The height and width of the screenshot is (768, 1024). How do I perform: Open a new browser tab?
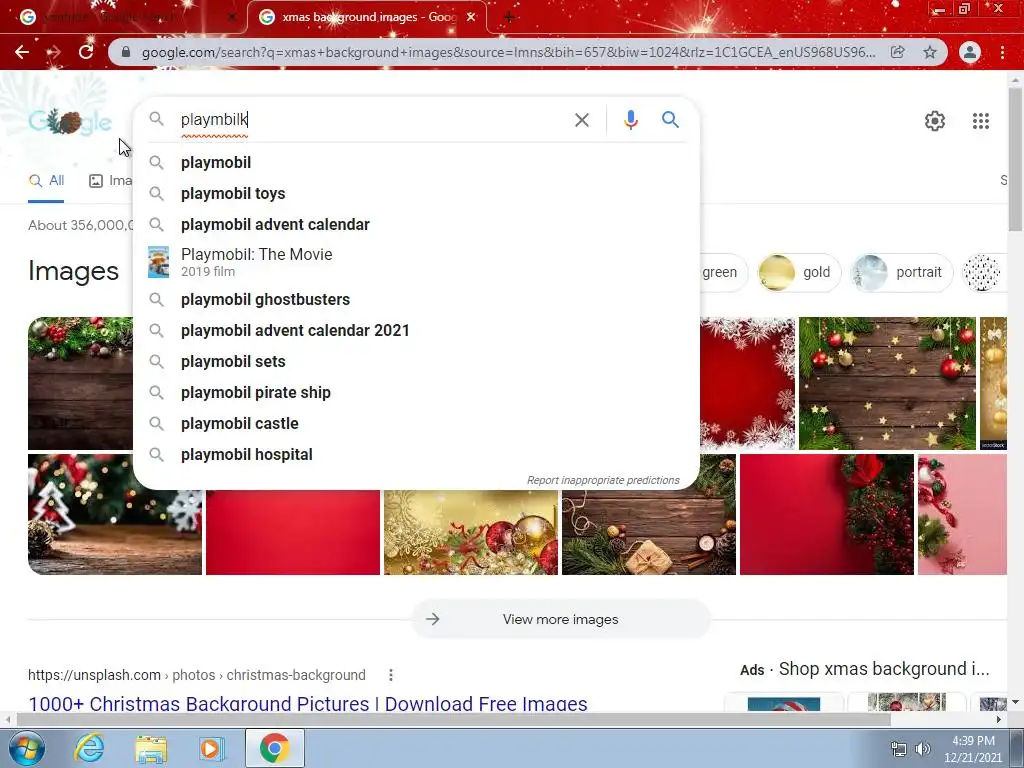[x=509, y=17]
